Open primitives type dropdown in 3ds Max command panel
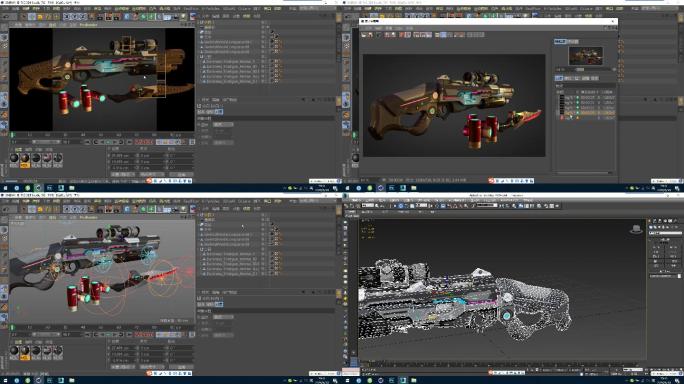 (x=666, y=233)
